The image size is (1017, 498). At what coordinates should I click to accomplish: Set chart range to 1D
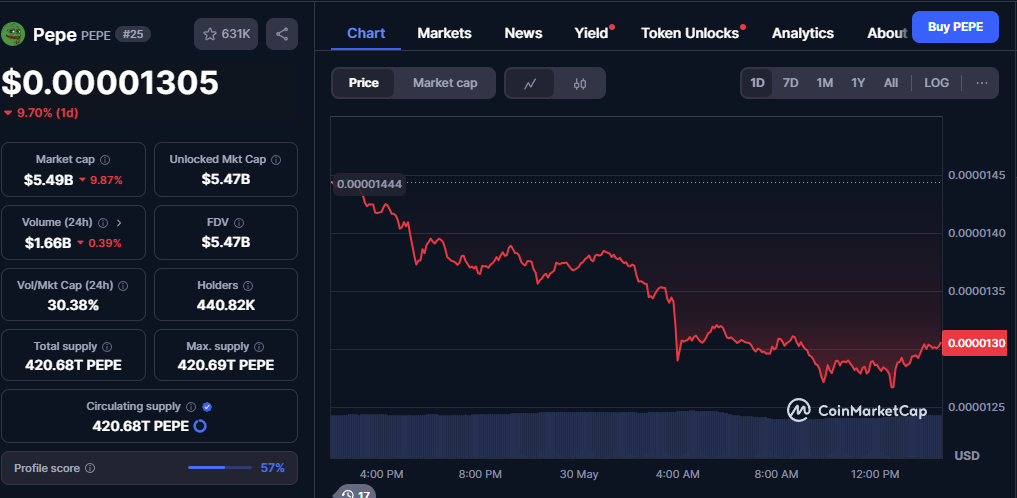coord(757,83)
